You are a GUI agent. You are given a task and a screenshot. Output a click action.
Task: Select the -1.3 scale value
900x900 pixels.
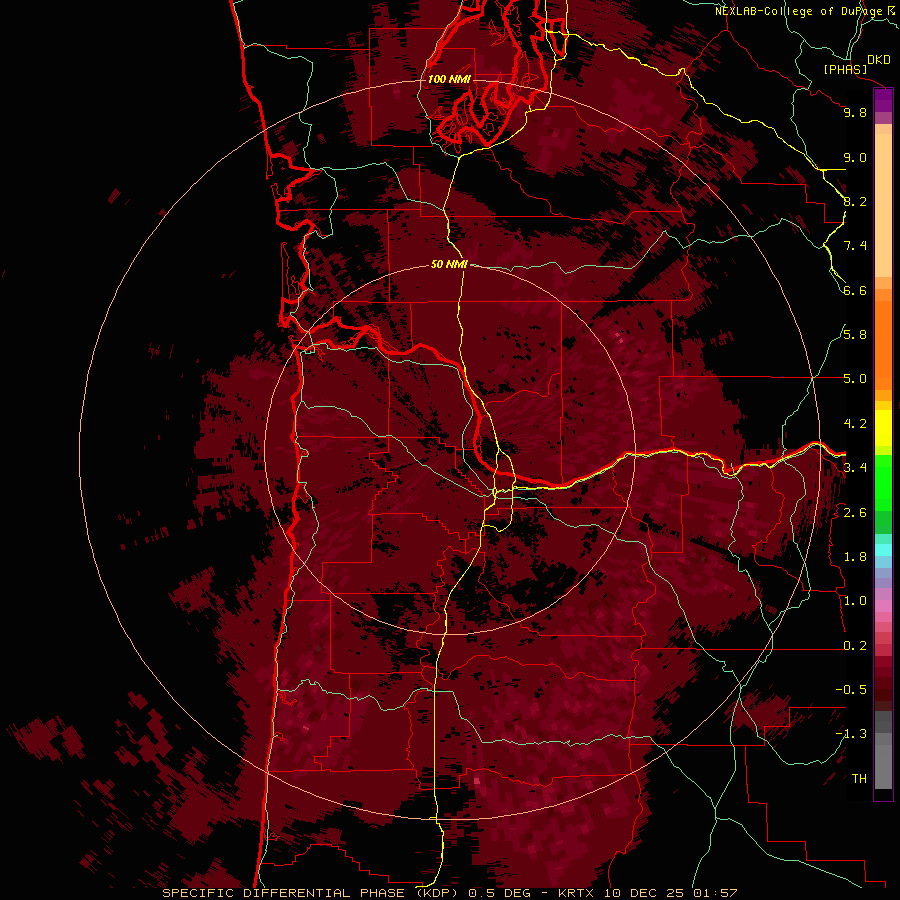click(x=851, y=734)
